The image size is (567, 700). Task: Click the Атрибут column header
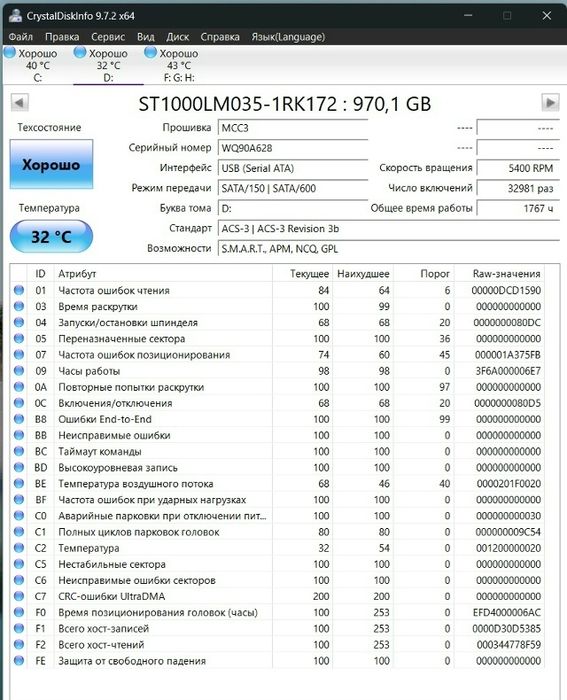(163, 274)
